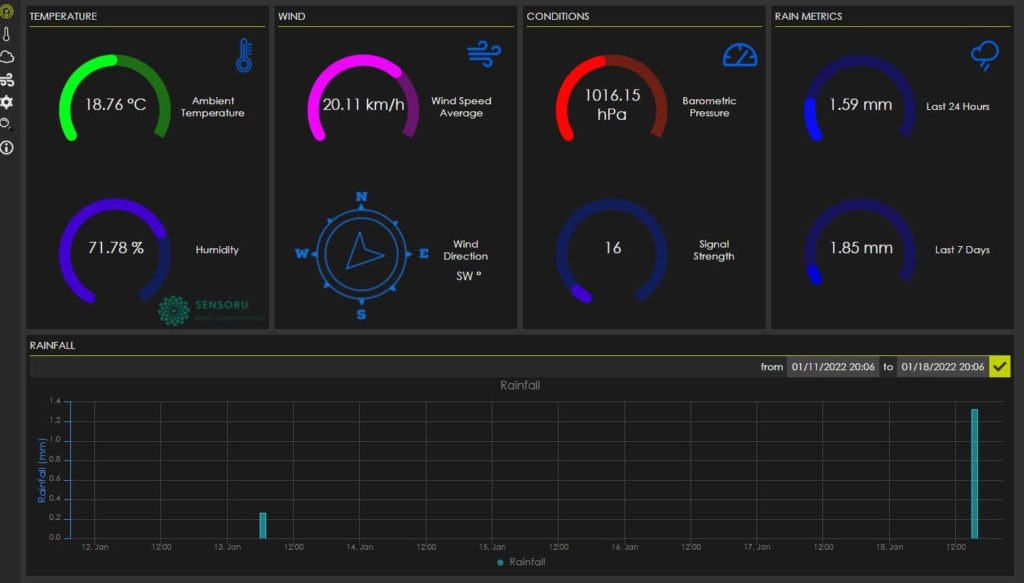This screenshot has width=1024, height=583.
Task: Click the tall rainfall bar on 18 Jan
Action: (x=974, y=473)
